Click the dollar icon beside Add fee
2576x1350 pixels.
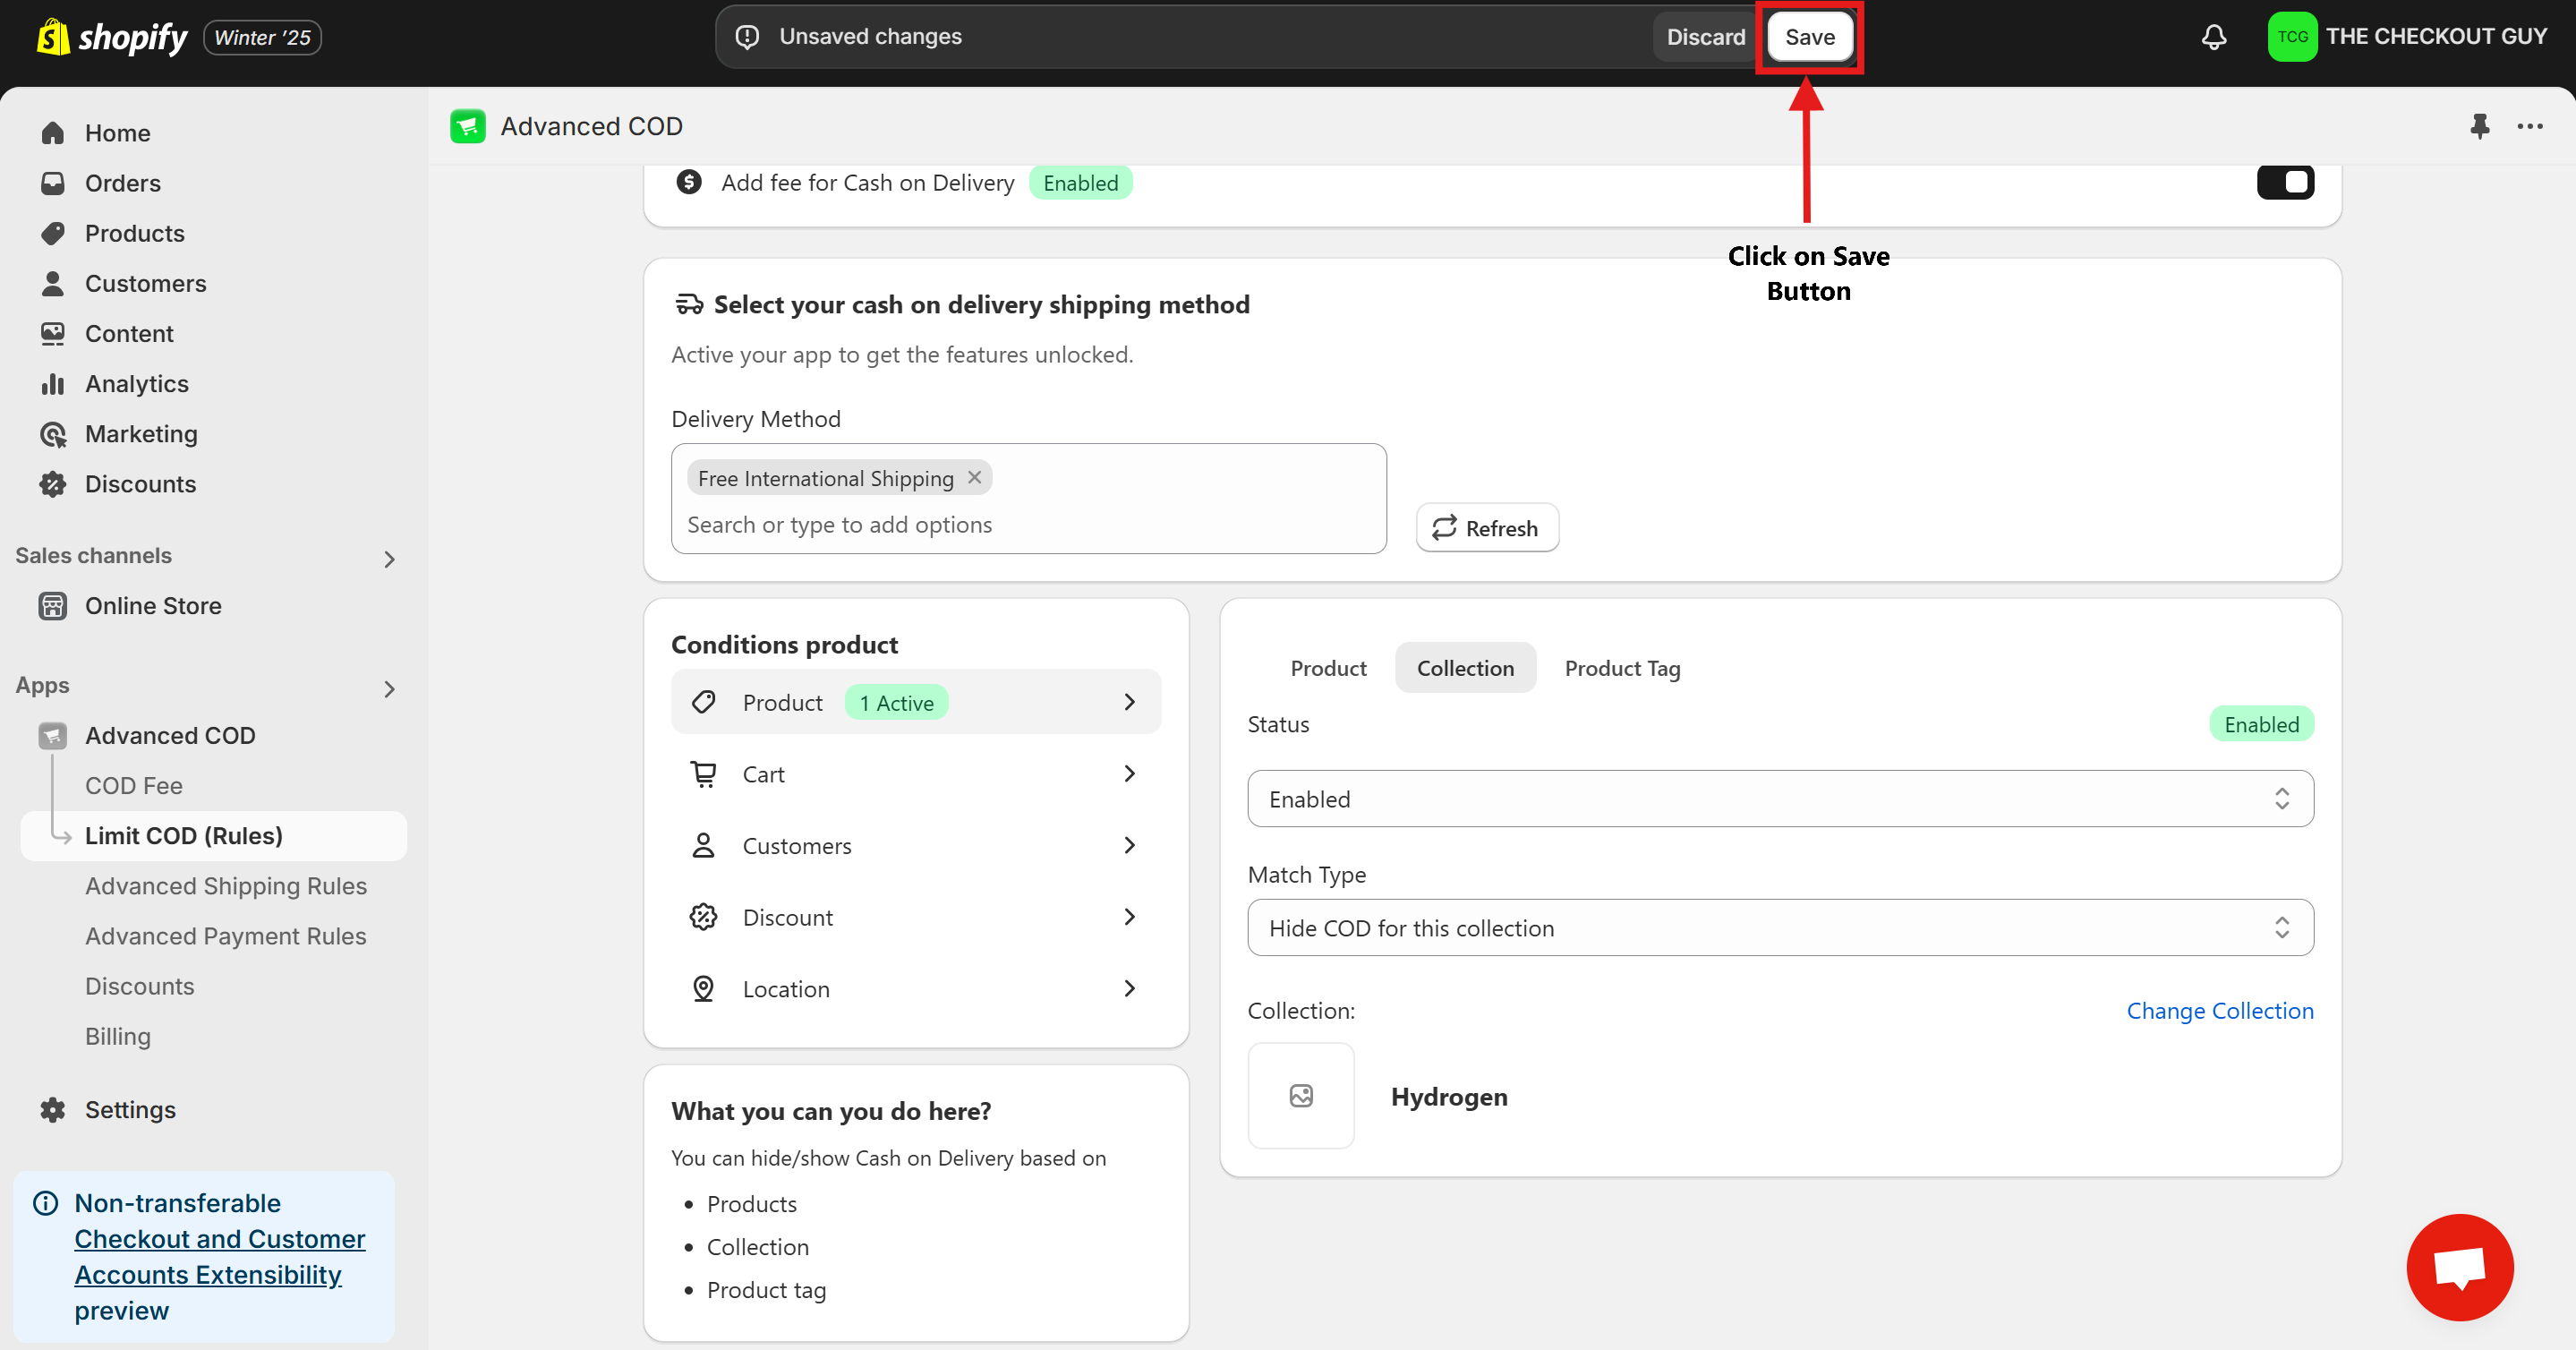pyautogui.click(x=689, y=182)
